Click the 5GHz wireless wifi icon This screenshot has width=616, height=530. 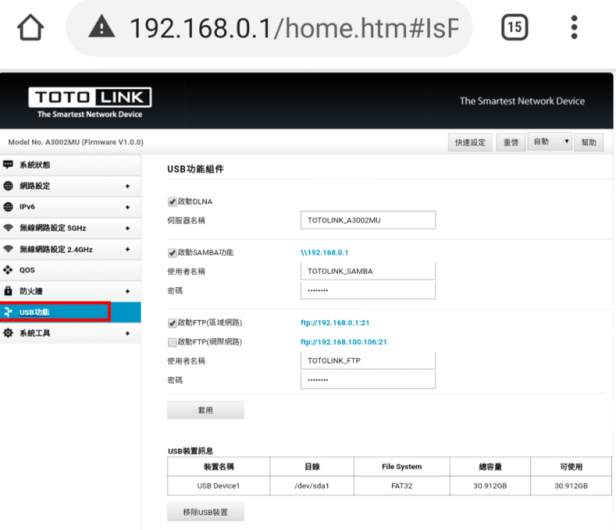pos(8,227)
